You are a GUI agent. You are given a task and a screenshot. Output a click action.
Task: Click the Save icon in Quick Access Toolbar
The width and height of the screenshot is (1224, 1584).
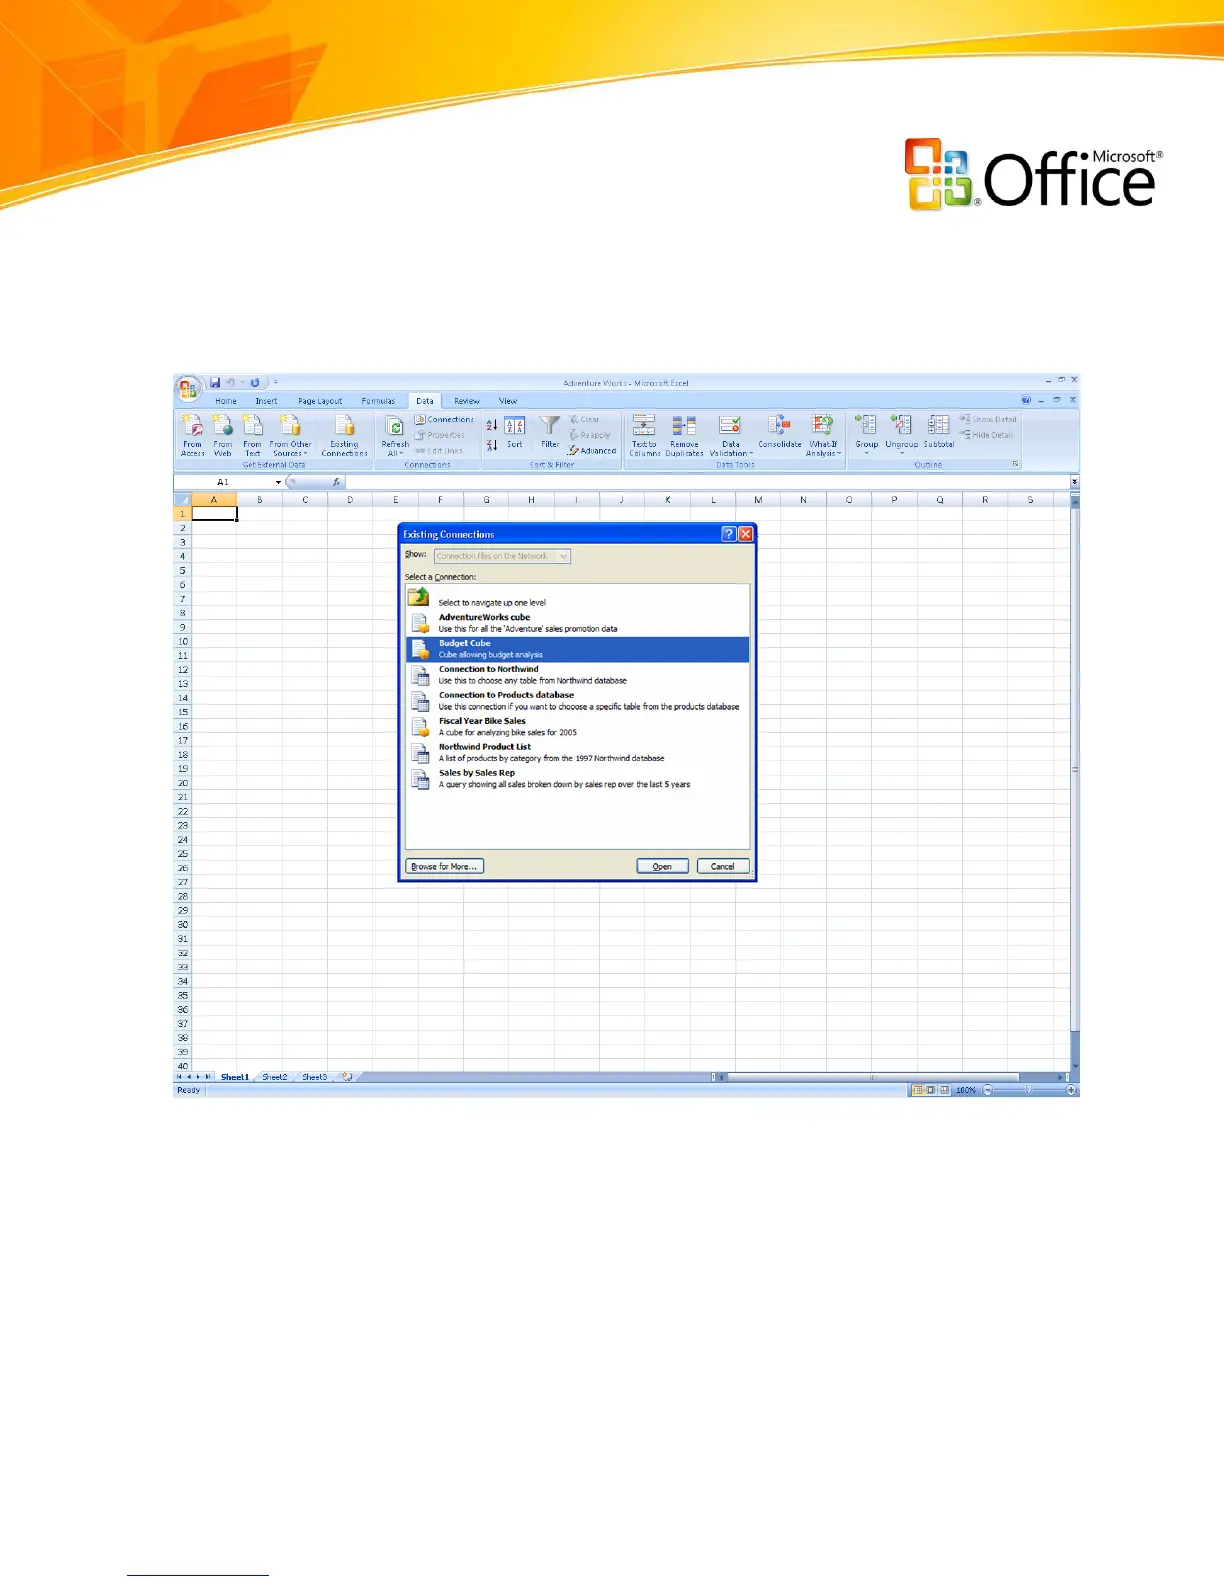pos(214,382)
